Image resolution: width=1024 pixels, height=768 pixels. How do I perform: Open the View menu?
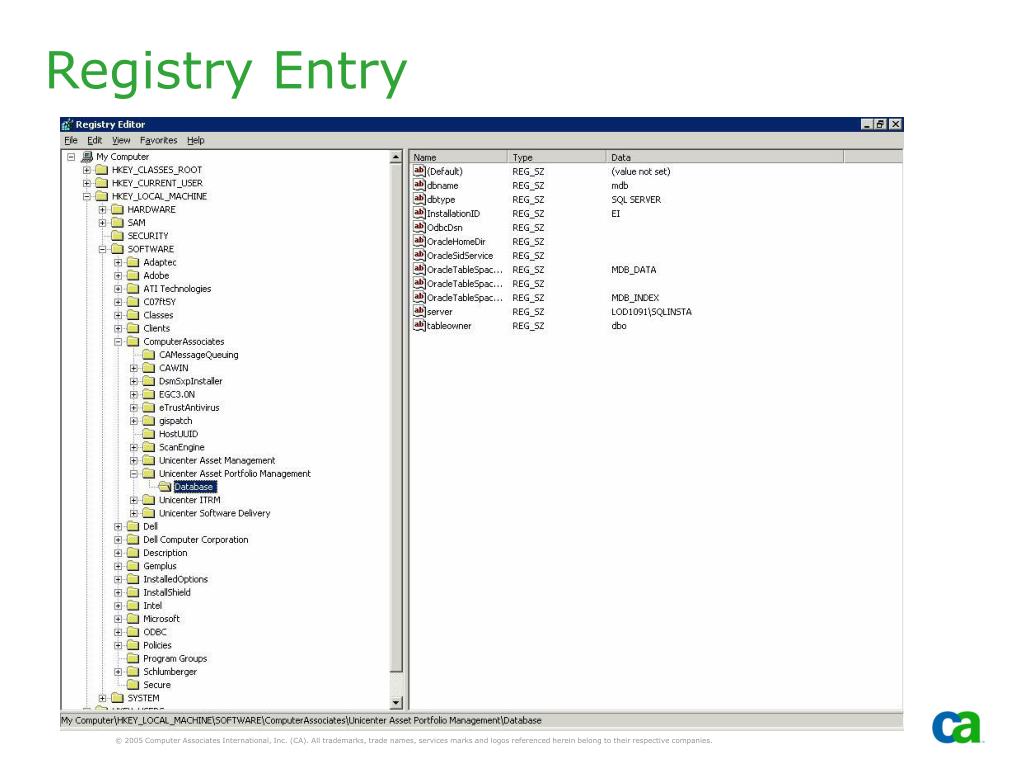(x=121, y=140)
